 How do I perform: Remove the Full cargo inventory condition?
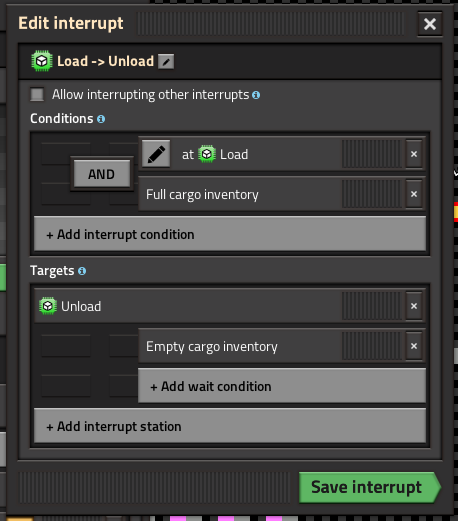[x=414, y=194]
